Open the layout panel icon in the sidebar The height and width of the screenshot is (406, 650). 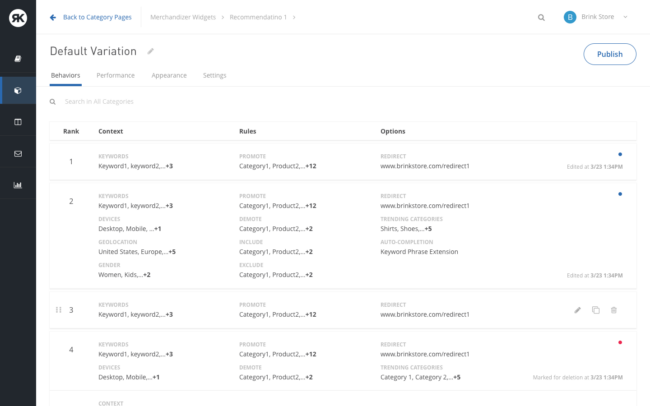(x=17, y=122)
